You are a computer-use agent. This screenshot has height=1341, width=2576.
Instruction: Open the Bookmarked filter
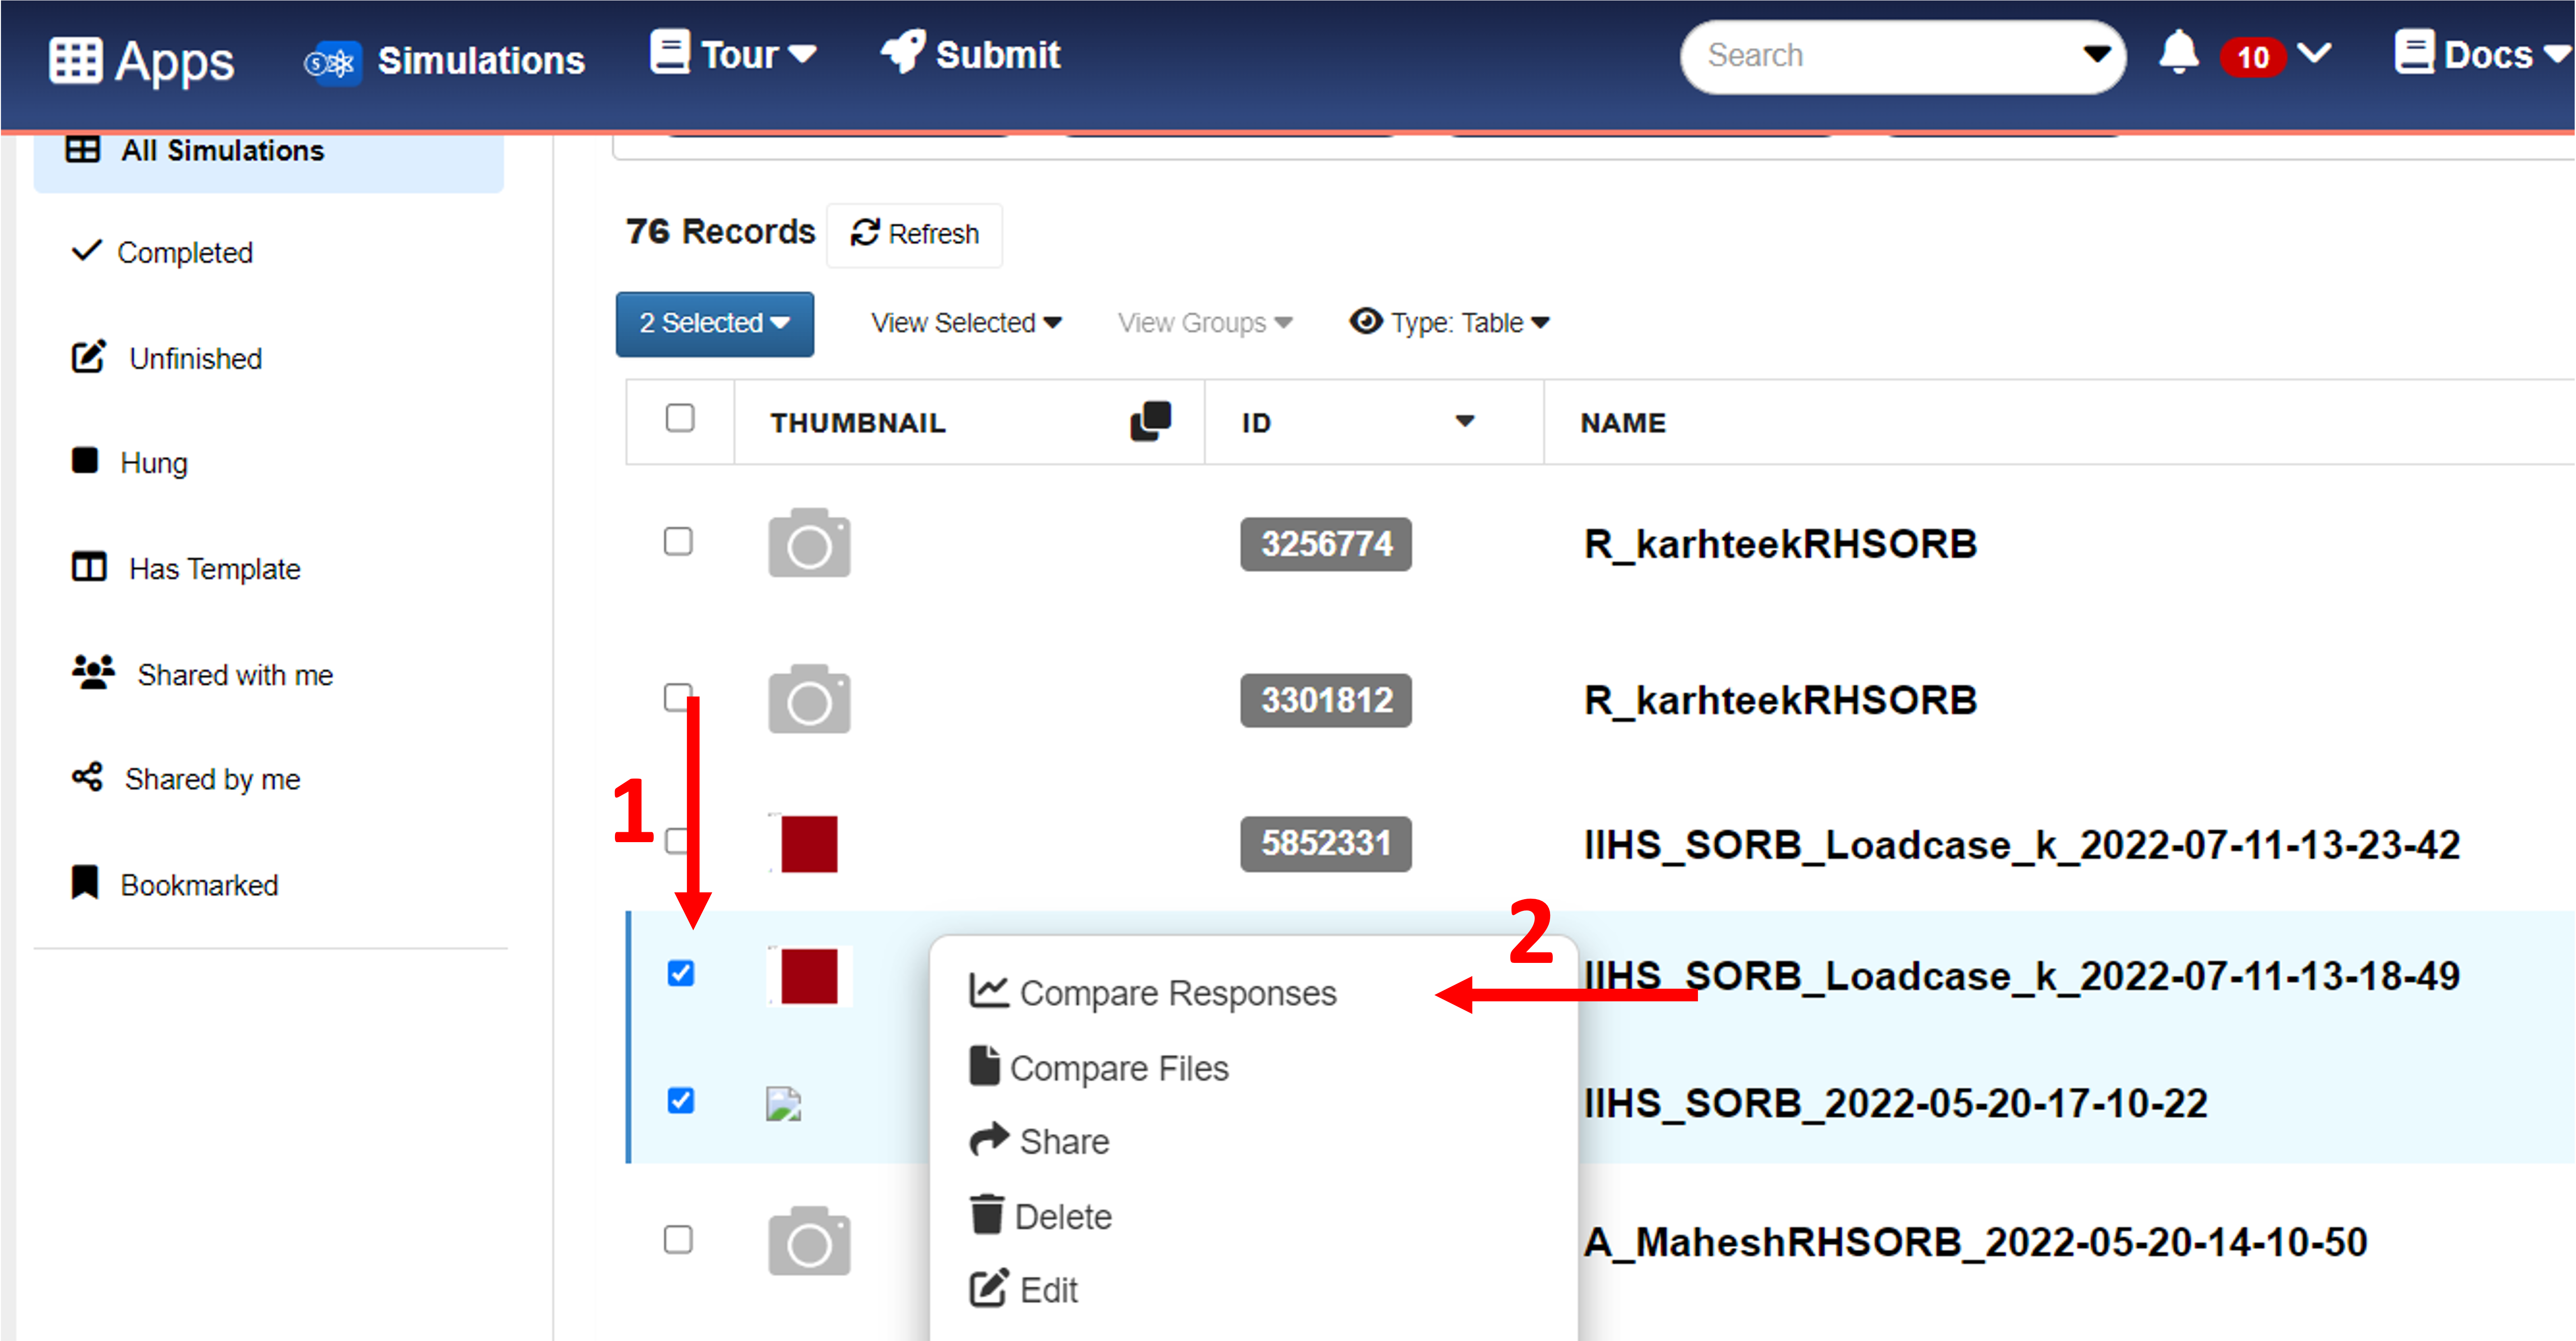tap(175, 884)
